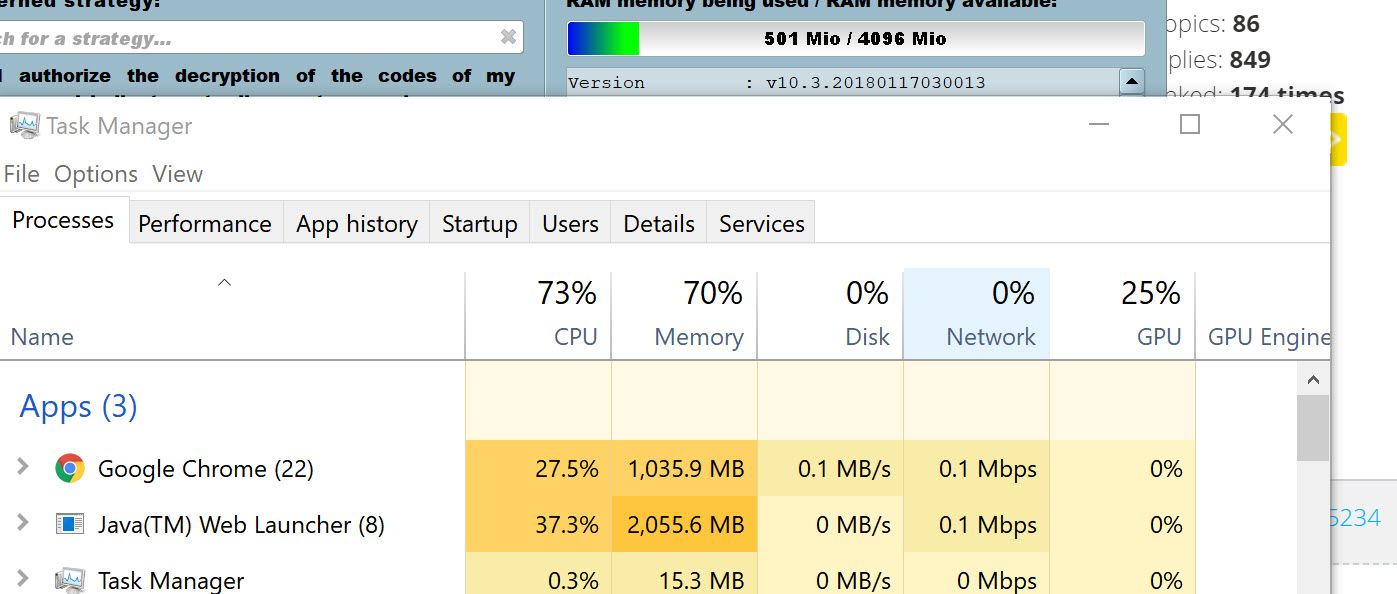1397x594 pixels.
Task: Close the Task Manager window
Action: [x=1282, y=124]
